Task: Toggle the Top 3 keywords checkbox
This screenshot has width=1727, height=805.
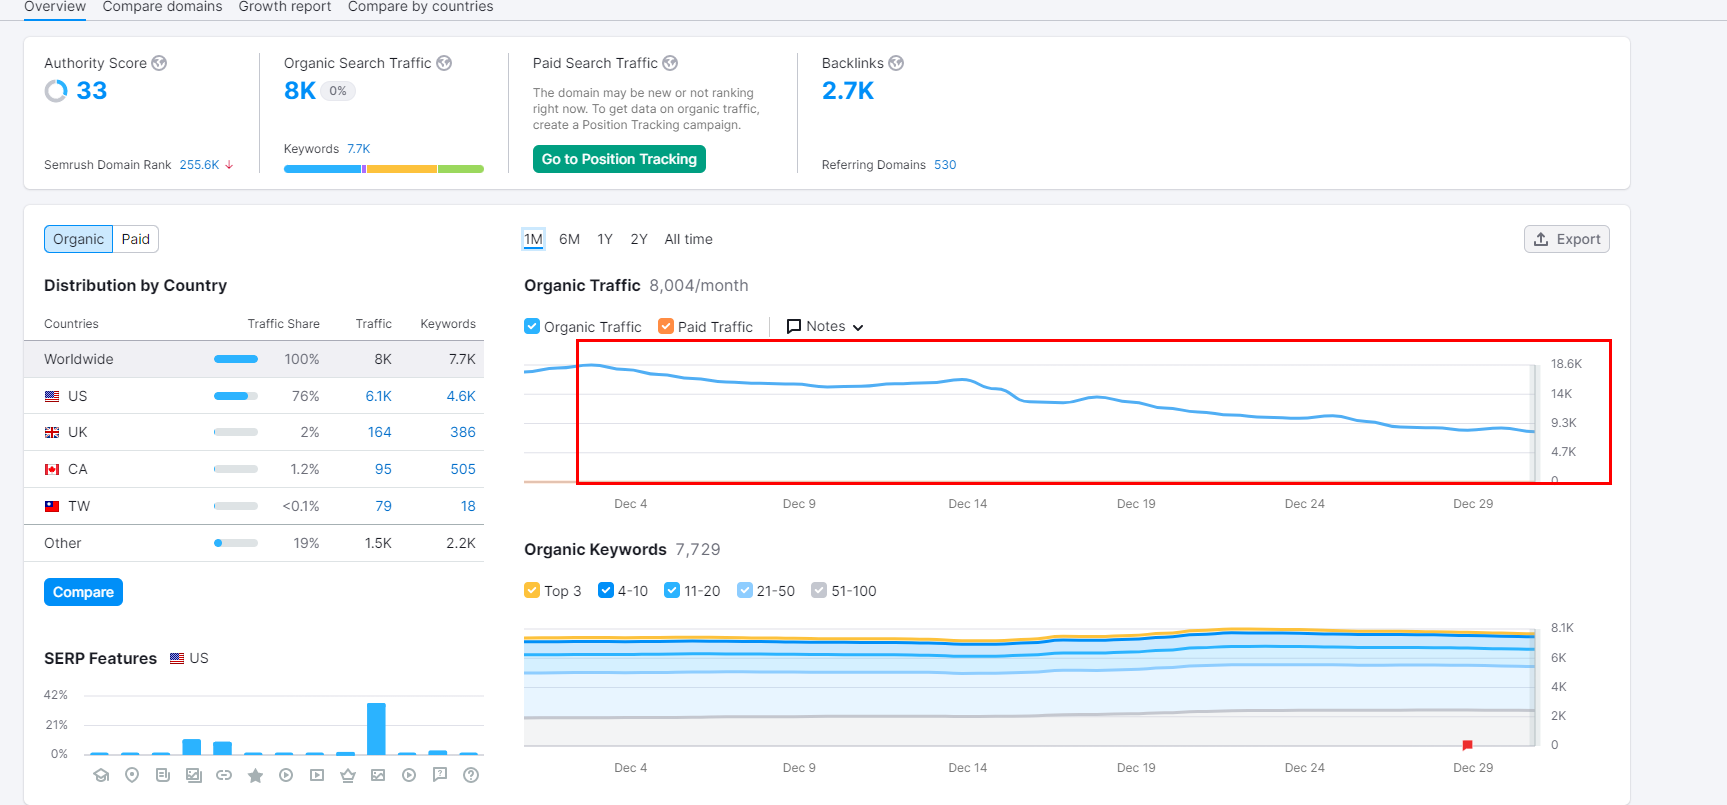Action: pos(532,590)
